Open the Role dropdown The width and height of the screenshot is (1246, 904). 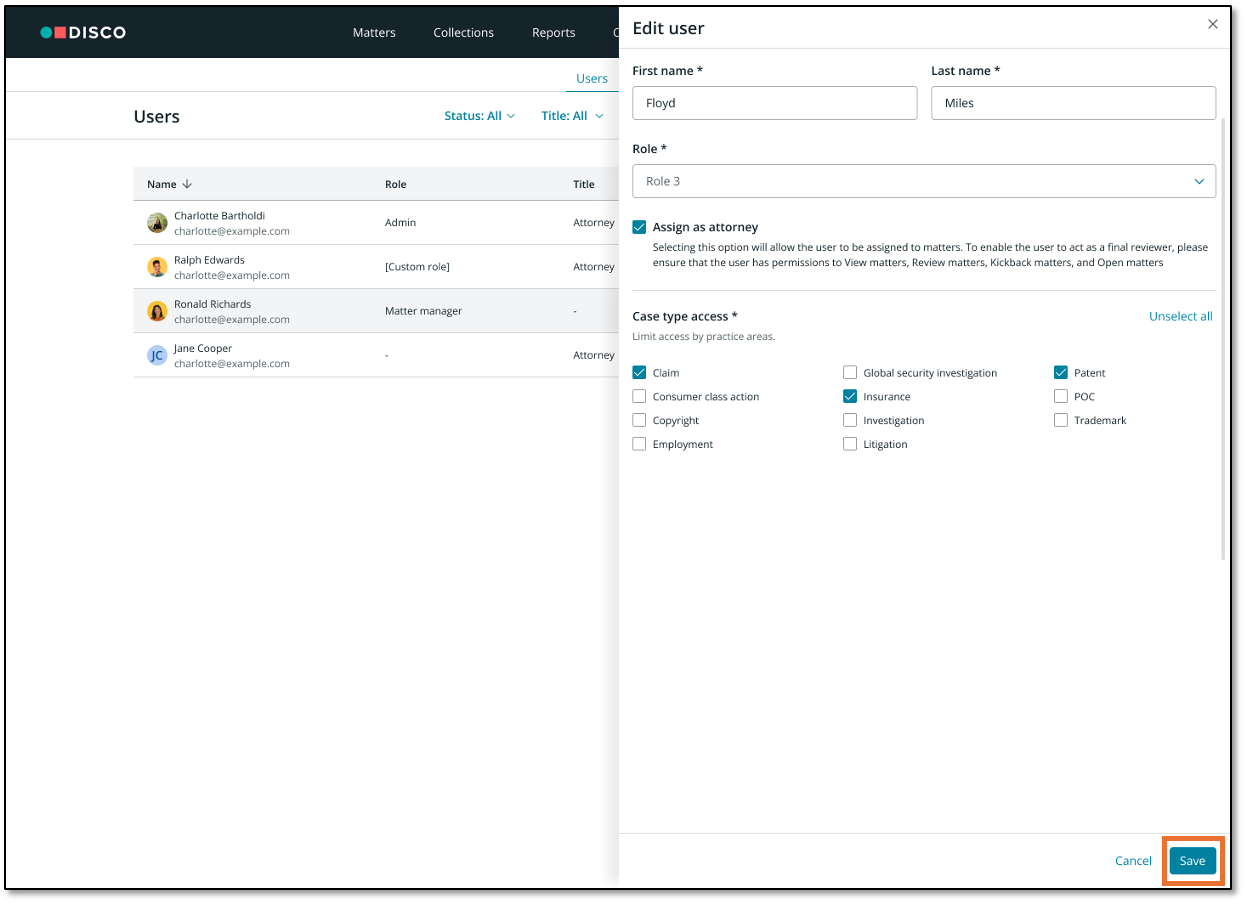[x=923, y=181]
